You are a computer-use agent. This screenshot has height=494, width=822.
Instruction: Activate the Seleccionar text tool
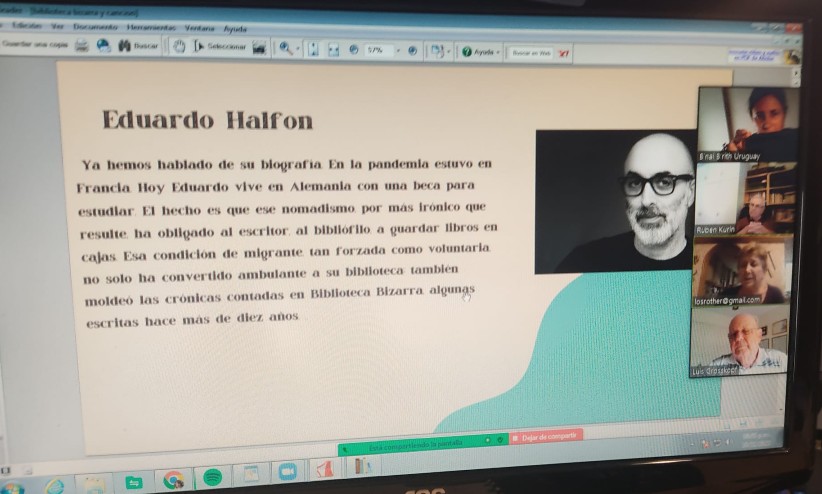(x=220, y=47)
